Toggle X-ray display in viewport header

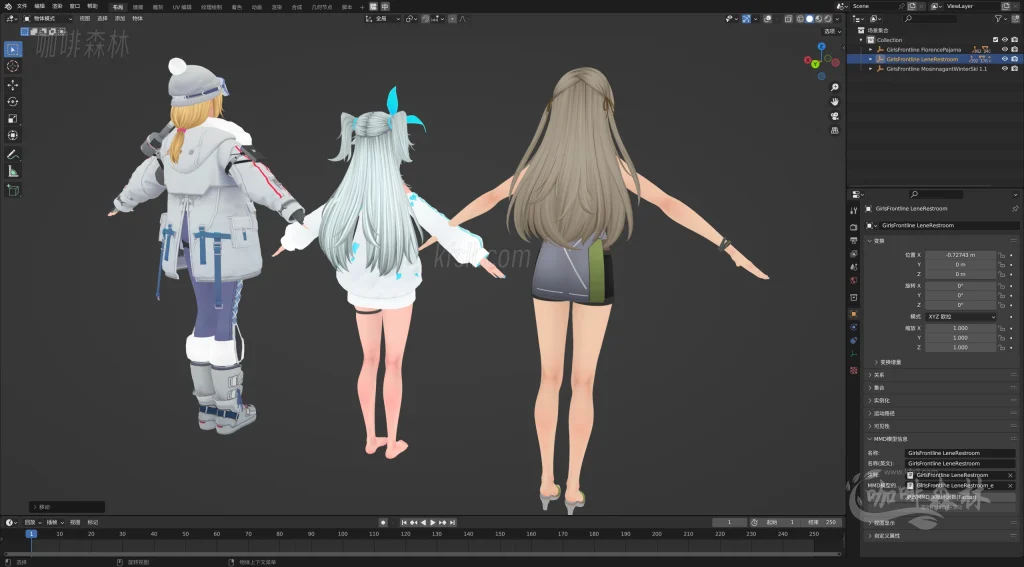pyautogui.click(x=788, y=19)
